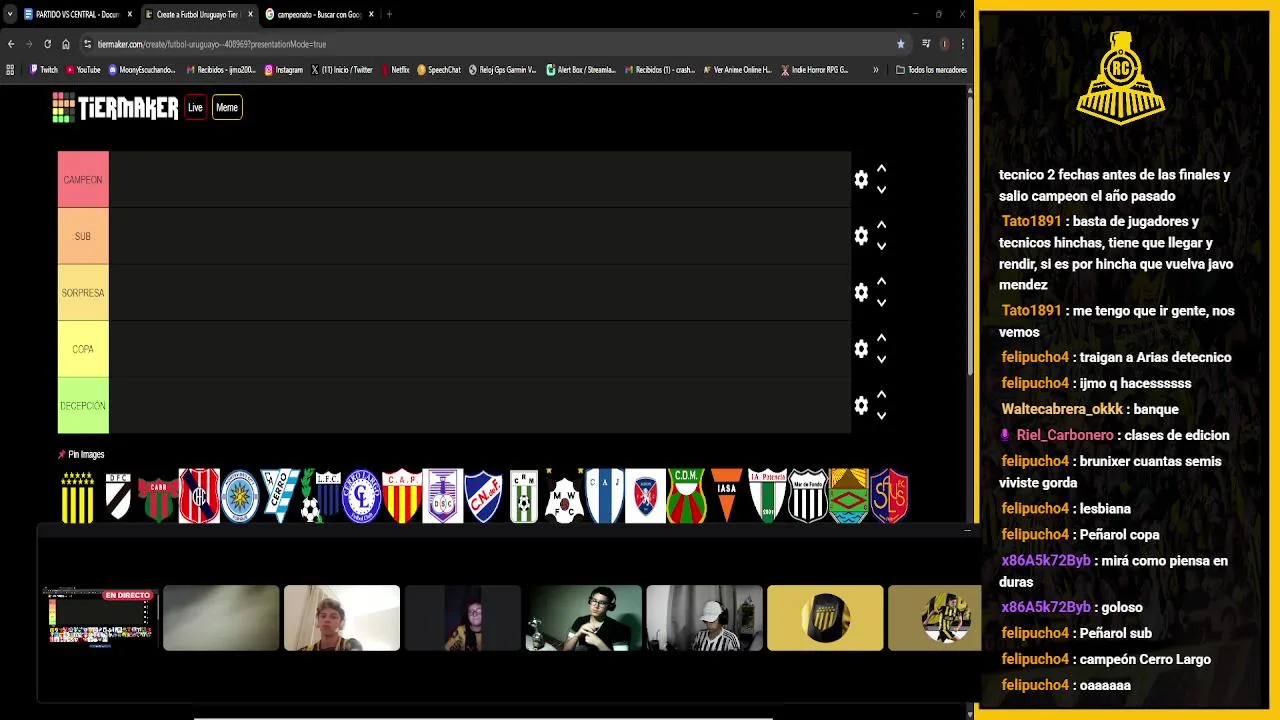Image resolution: width=1280 pixels, height=720 pixels.
Task: Pick the sun emblem round crest
Action: tap(240, 496)
